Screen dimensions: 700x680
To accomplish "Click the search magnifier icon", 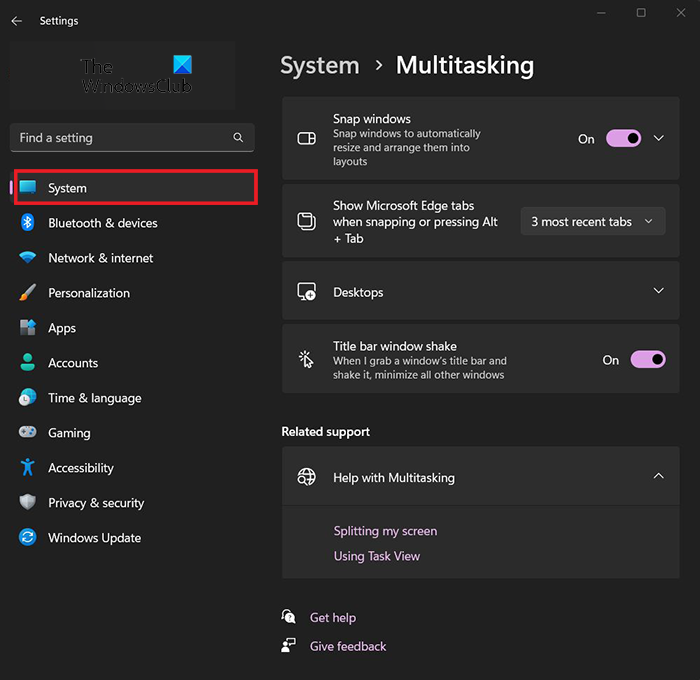I will click(238, 138).
